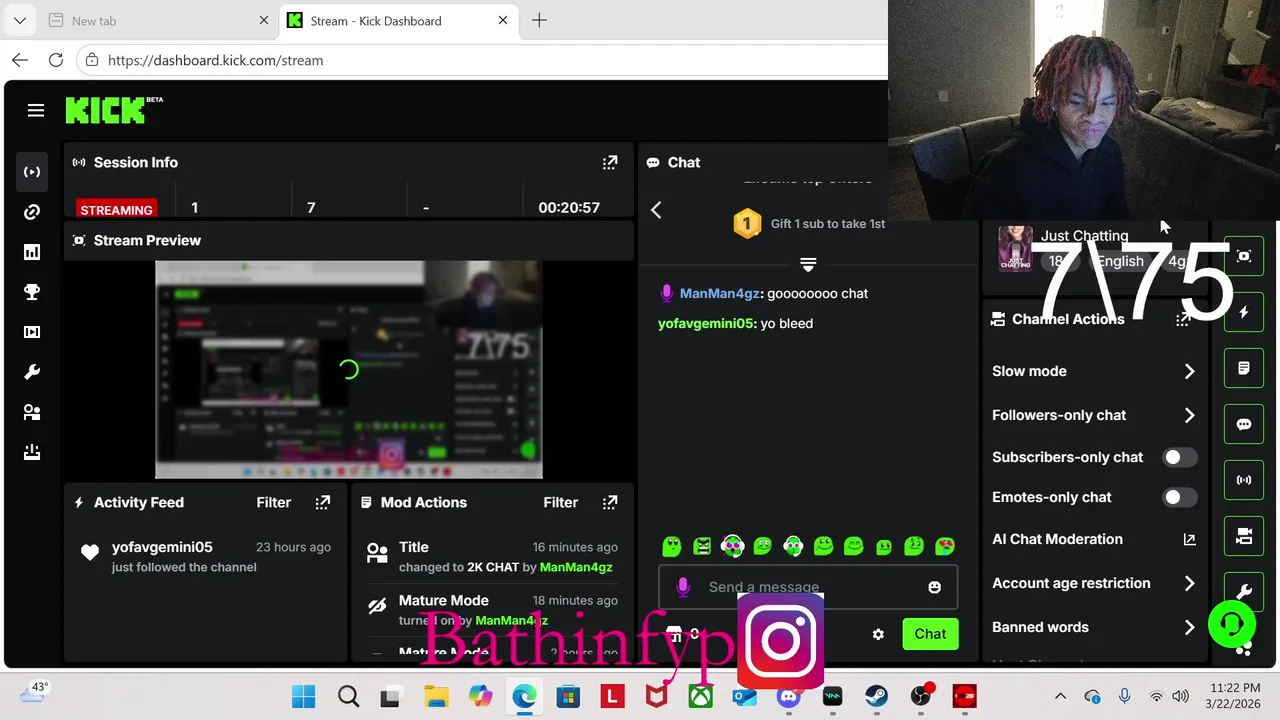Open a new browser tab with plus
Image resolution: width=1280 pixels, height=720 pixels.
[x=539, y=20]
